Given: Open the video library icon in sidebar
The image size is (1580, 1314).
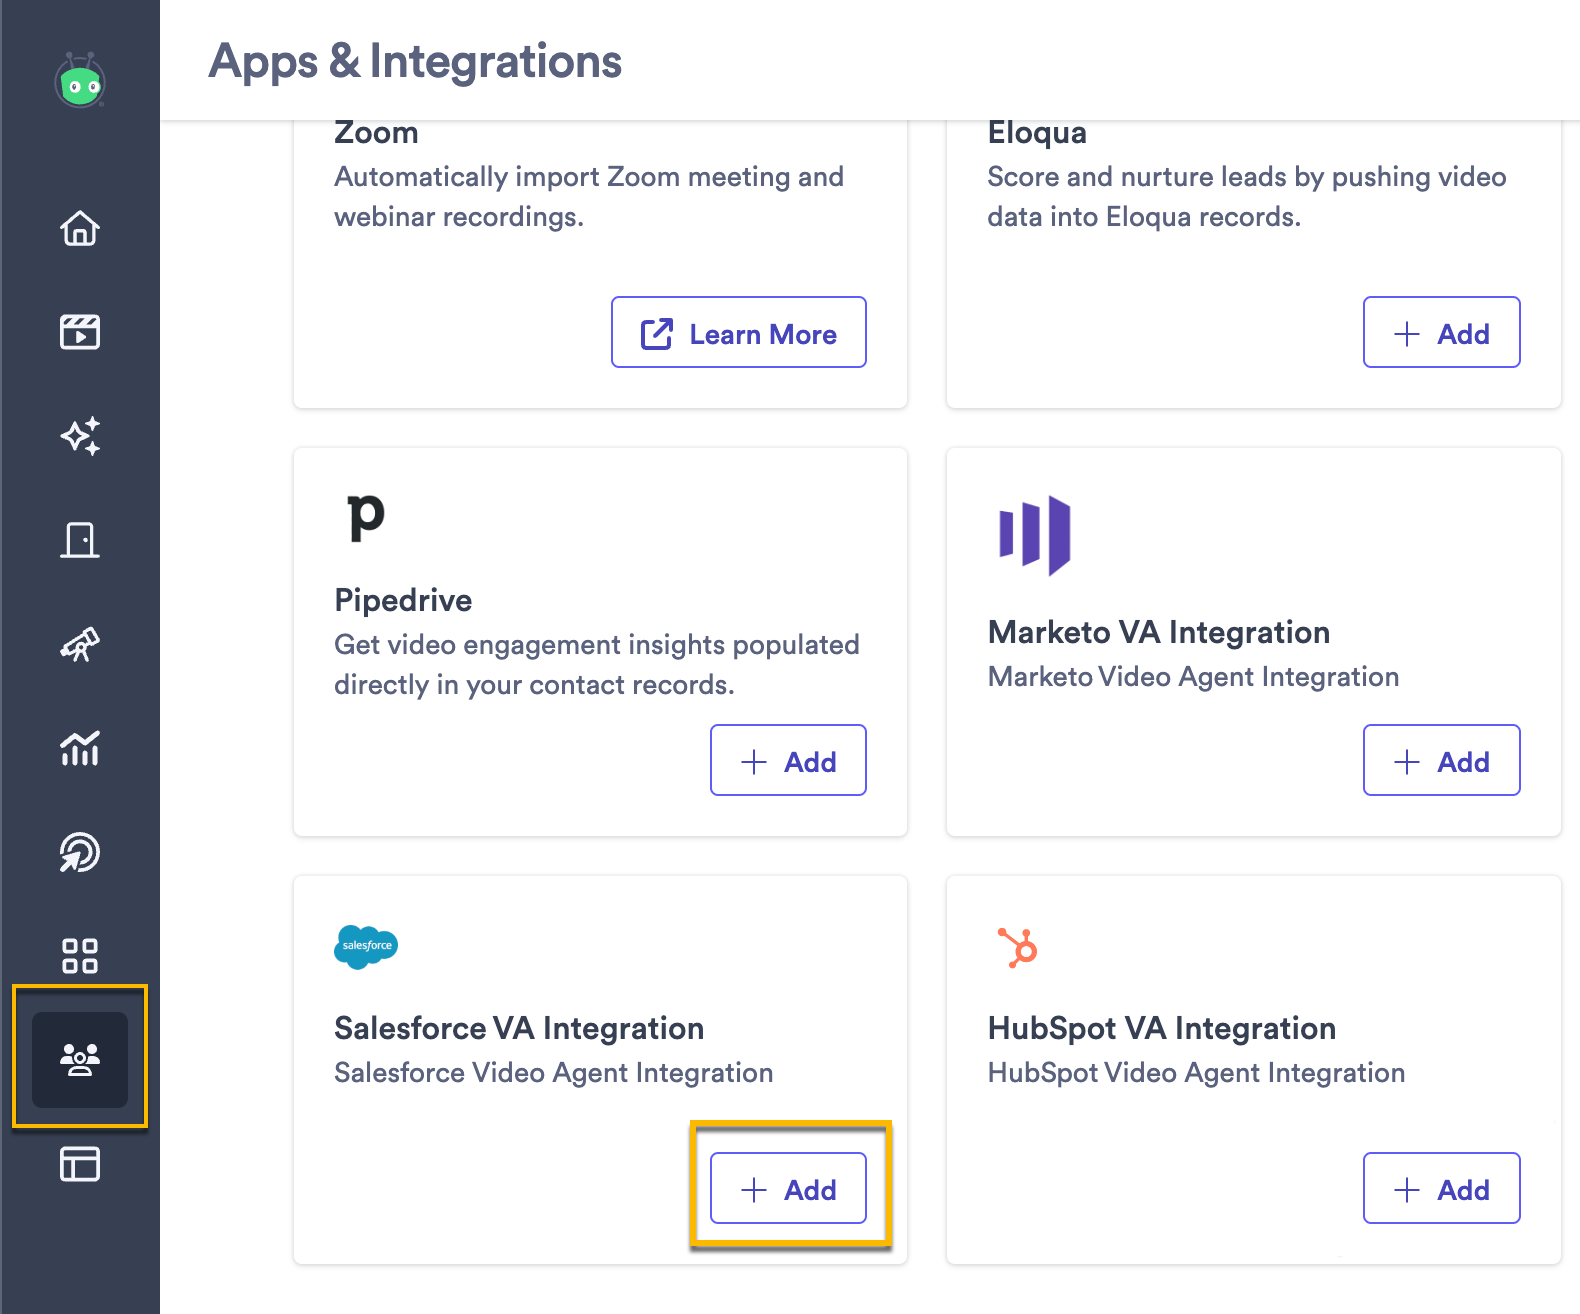Looking at the screenshot, I should click(81, 332).
